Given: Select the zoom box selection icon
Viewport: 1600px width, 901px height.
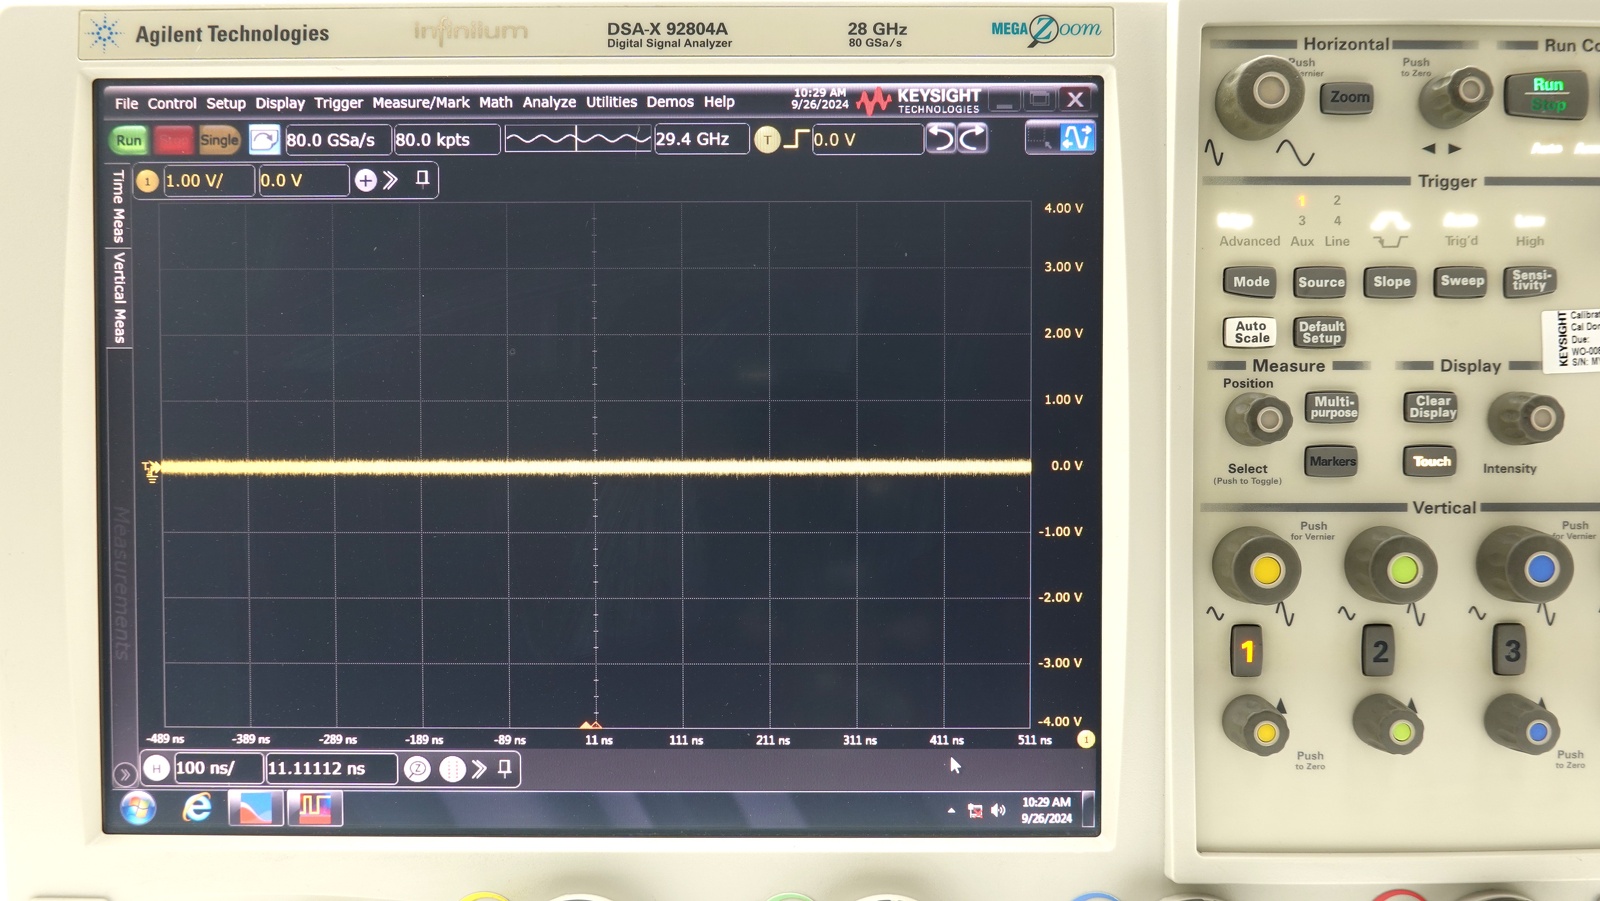Looking at the screenshot, I should pyautogui.click(x=1041, y=138).
